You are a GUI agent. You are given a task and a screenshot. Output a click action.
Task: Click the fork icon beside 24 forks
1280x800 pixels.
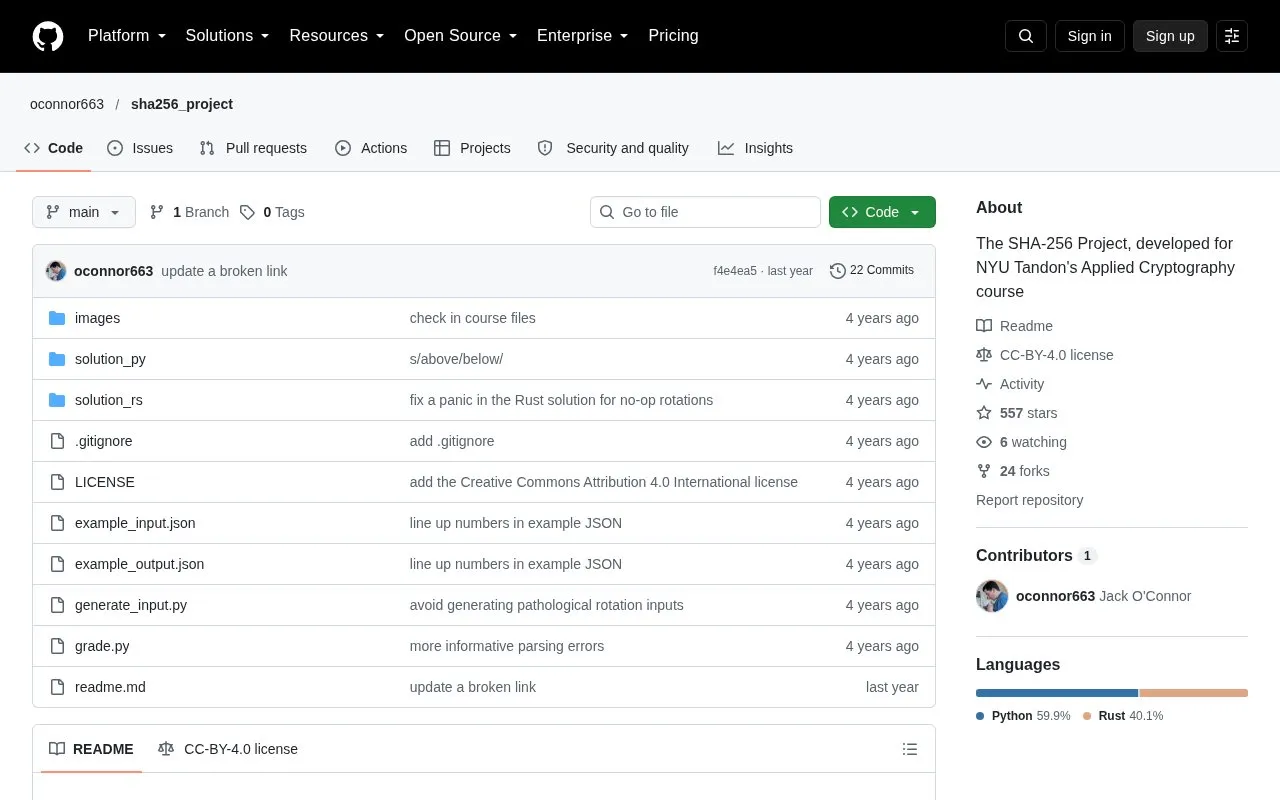(x=984, y=471)
